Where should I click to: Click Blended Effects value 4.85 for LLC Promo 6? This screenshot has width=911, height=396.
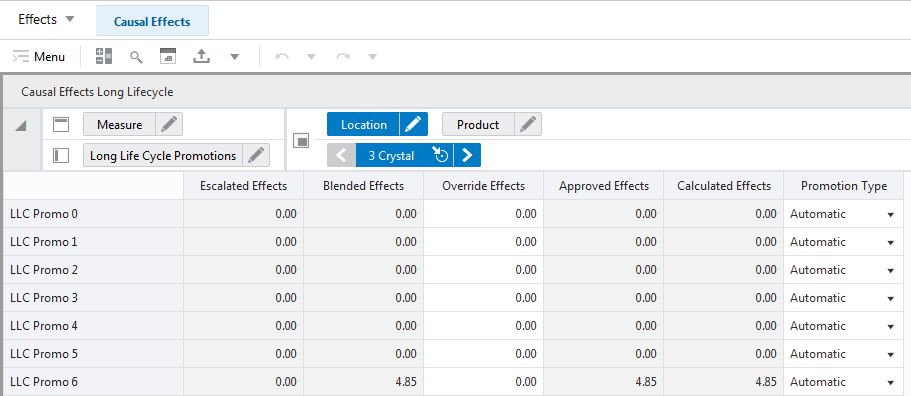(363, 381)
